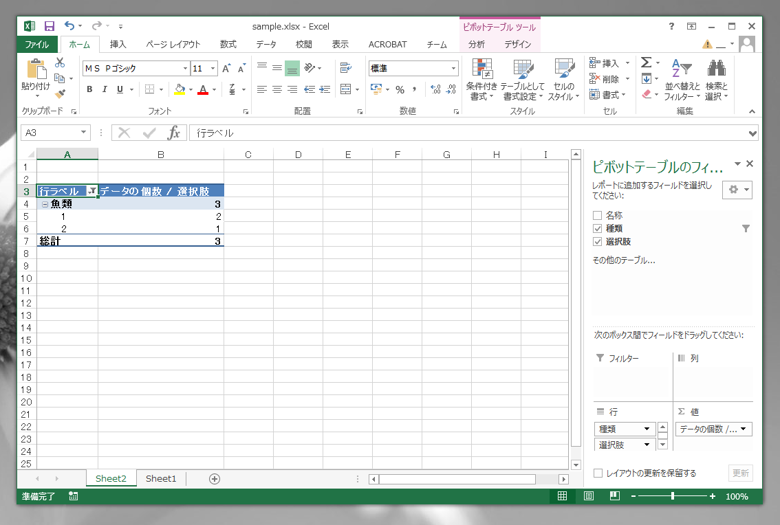This screenshot has height=525, width=780.
Task: Close the pivot table field list pane
Action: [x=750, y=163]
